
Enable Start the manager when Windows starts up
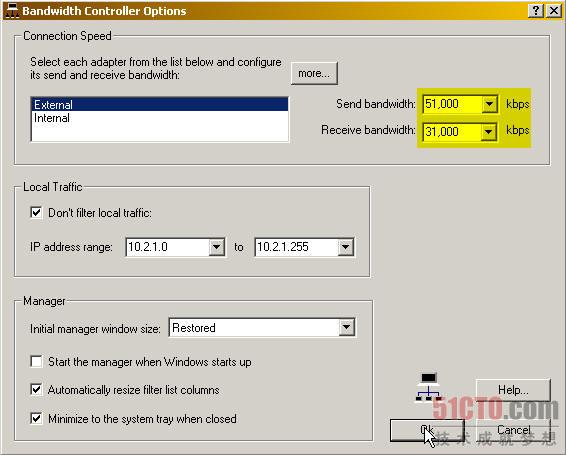[36, 361]
